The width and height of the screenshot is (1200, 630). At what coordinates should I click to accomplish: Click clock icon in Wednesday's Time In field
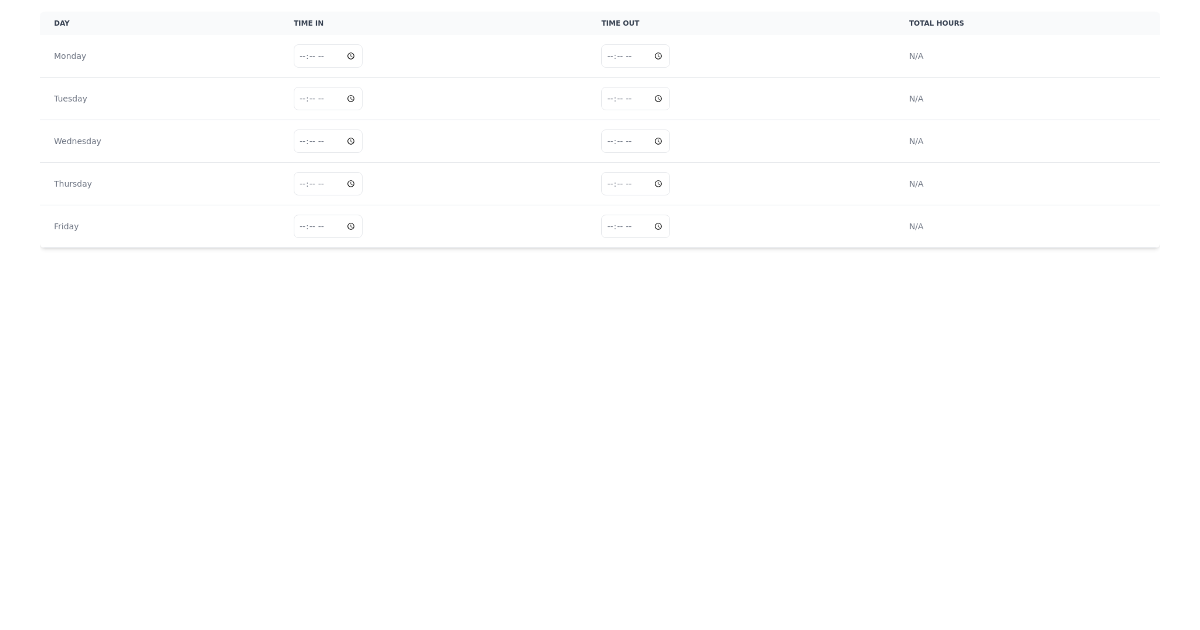(351, 141)
